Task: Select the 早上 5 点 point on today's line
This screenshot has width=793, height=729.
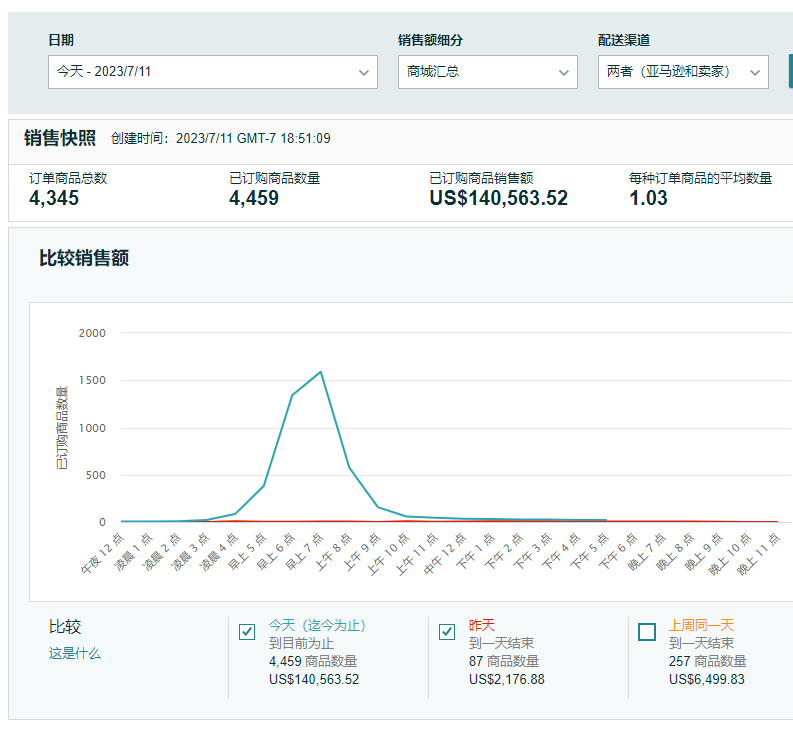Action: pos(264,486)
